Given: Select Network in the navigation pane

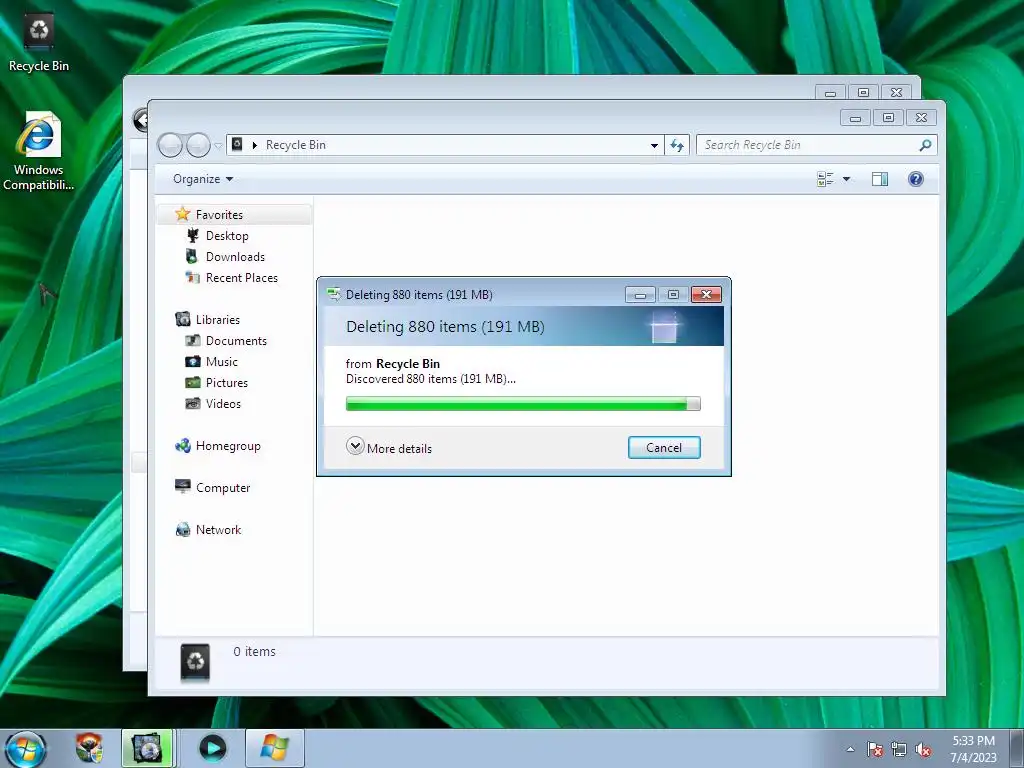Looking at the screenshot, I should pyautogui.click(x=218, y=530).
